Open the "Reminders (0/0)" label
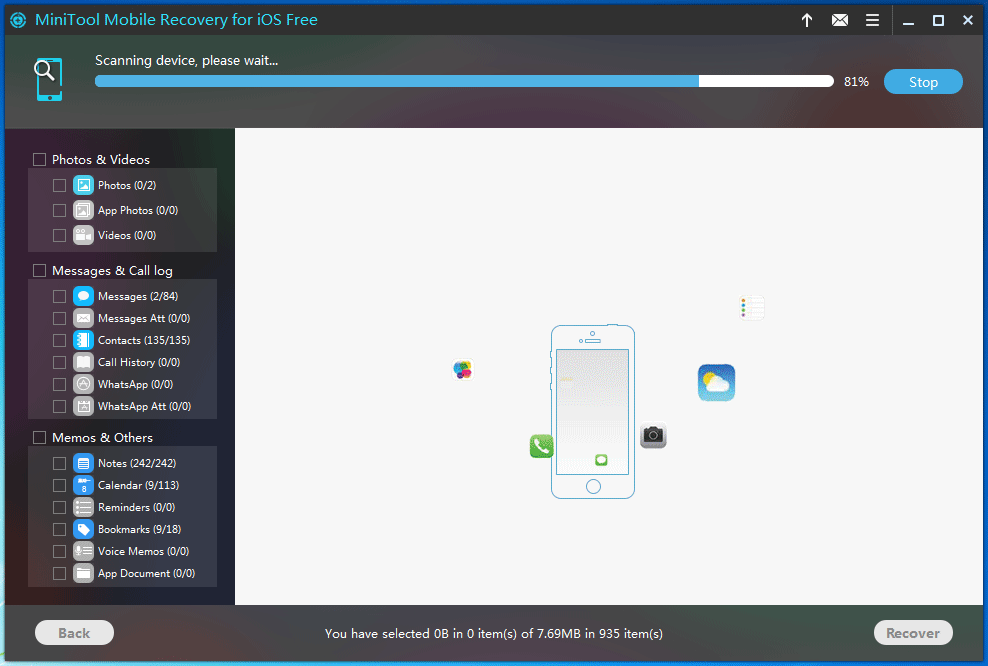This screenshot has height=666, width=988. coord(136,507)
